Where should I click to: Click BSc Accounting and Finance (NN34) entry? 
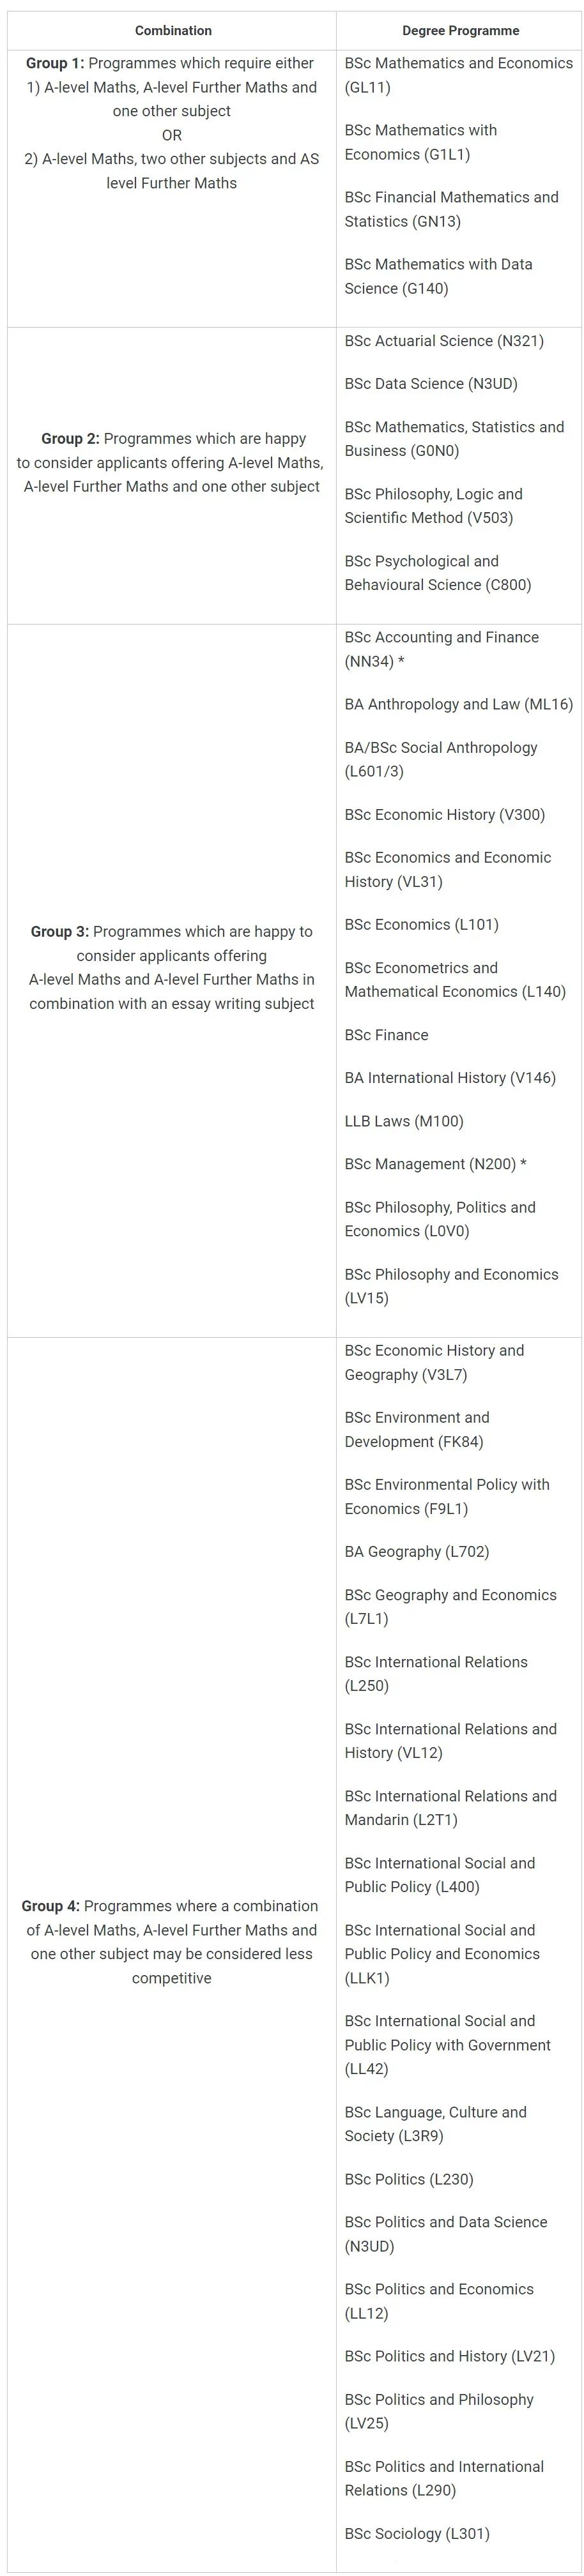[x=441, y=649]
